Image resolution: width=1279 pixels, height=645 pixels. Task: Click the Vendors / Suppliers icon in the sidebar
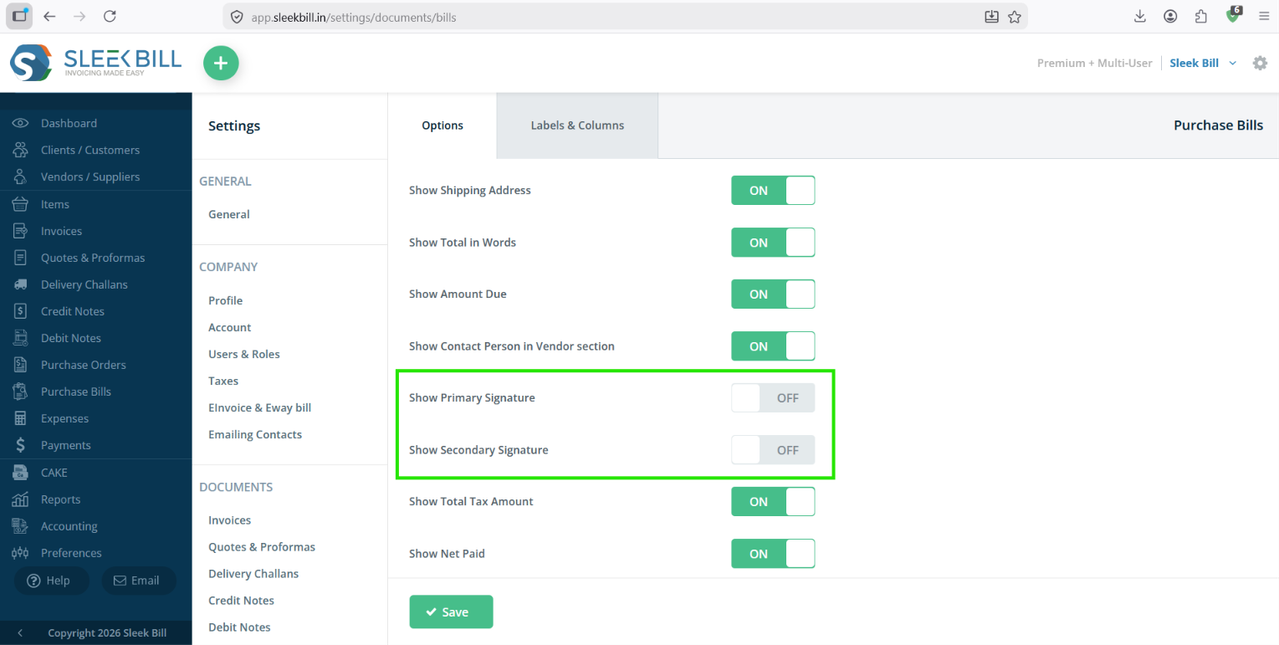click(20, 177)
